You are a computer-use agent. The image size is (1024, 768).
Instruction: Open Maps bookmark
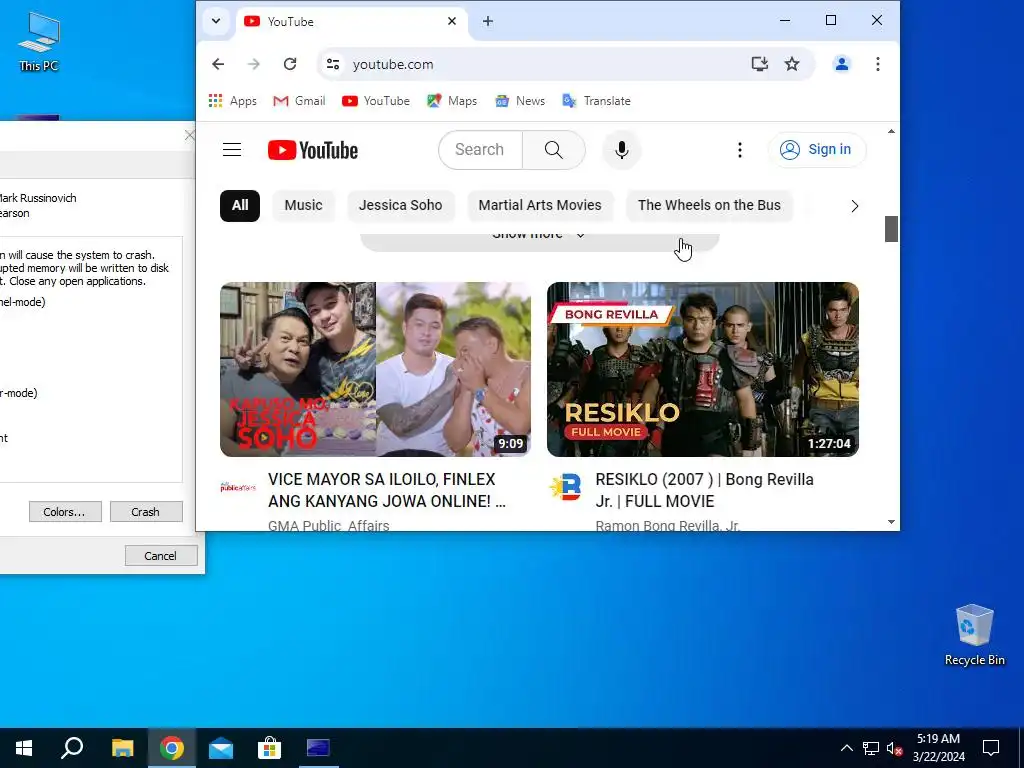452,101
